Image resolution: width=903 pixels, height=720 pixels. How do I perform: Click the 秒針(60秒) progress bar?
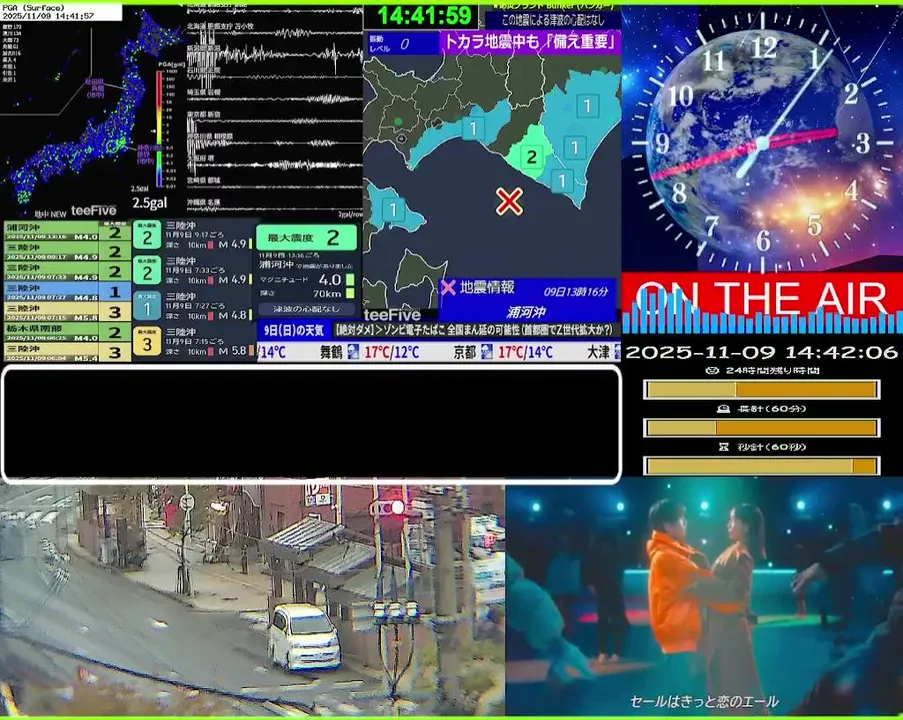tap(761, 465)
